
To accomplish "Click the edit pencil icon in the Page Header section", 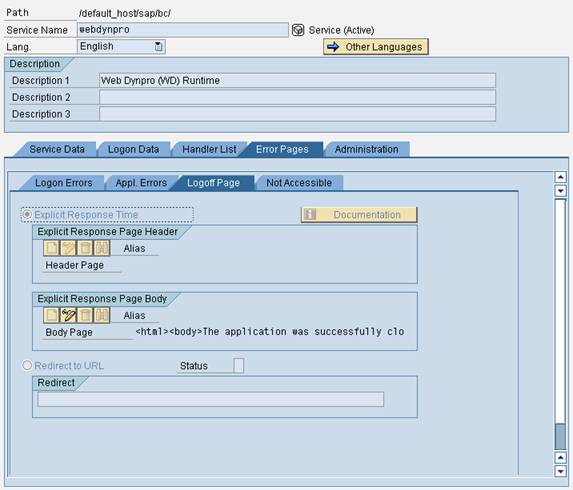I will coord(68,248).
